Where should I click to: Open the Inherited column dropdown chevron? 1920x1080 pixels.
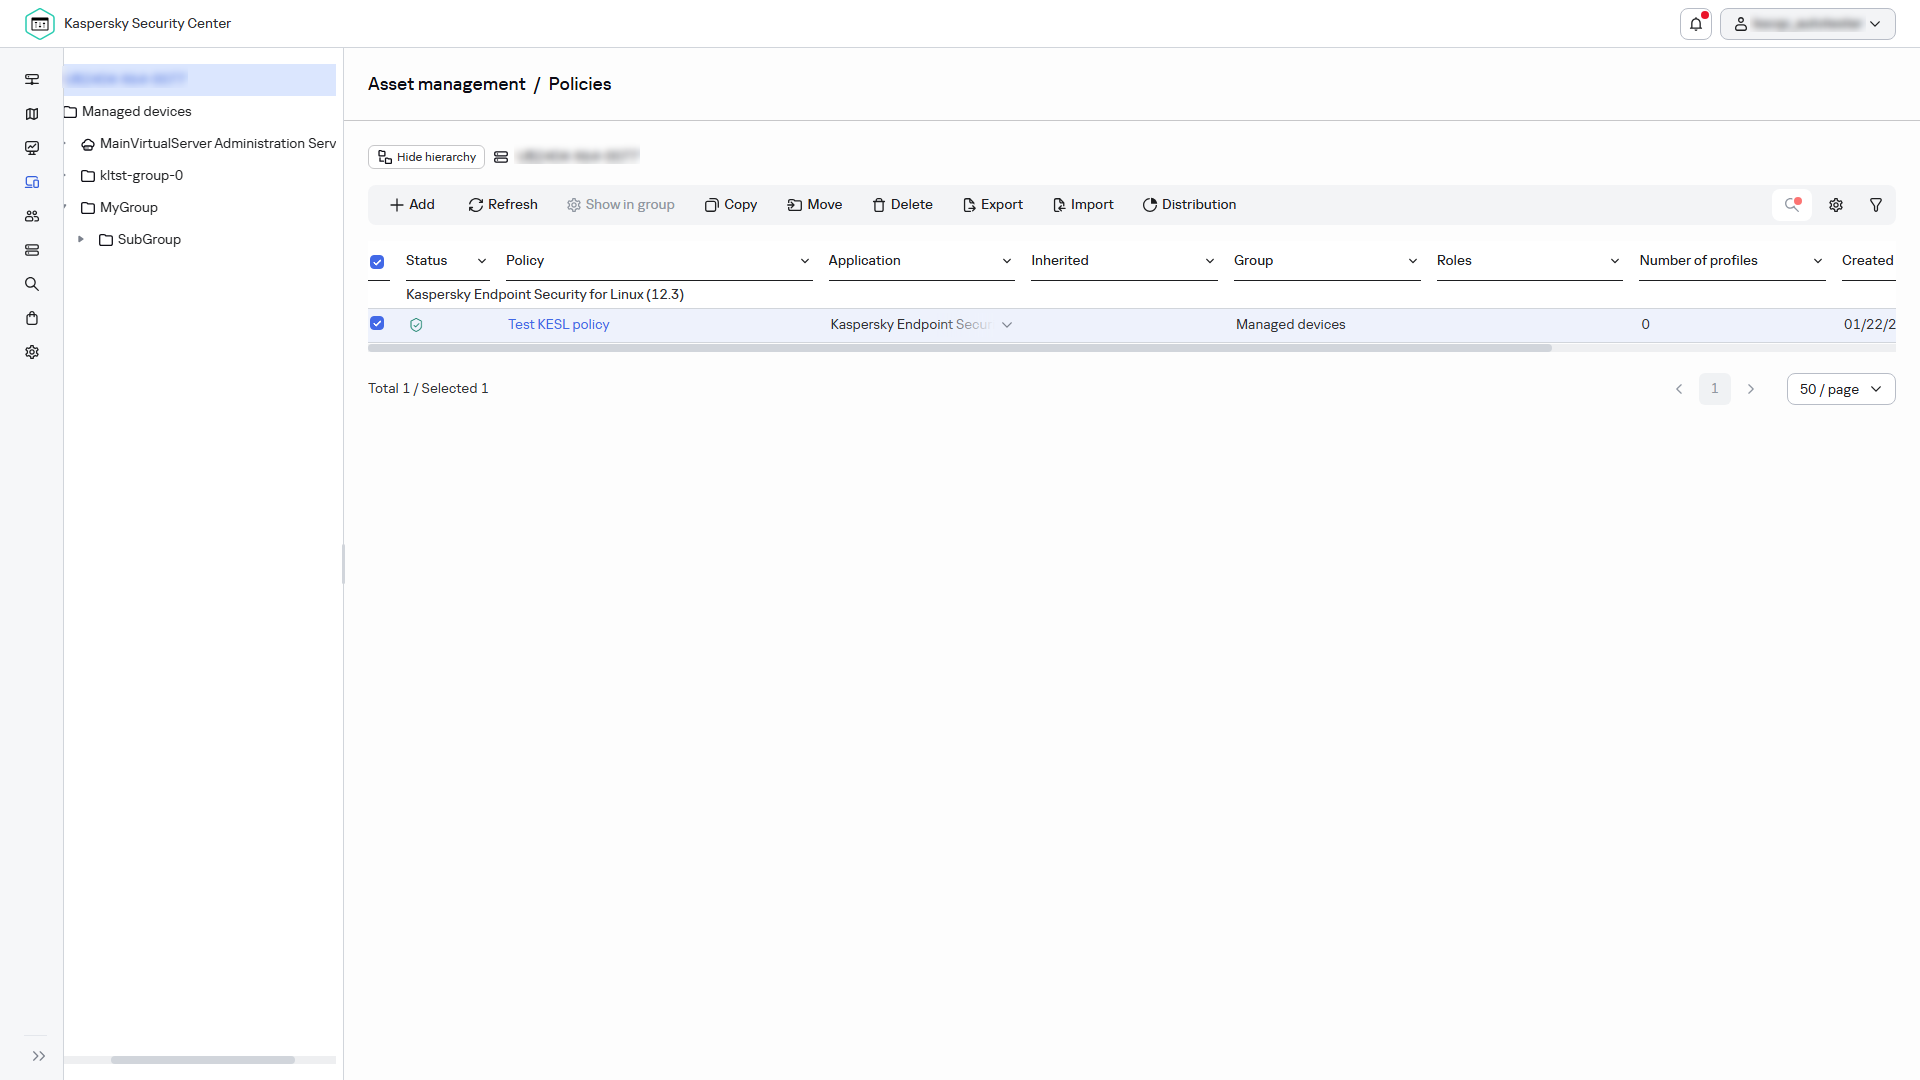1210,261
